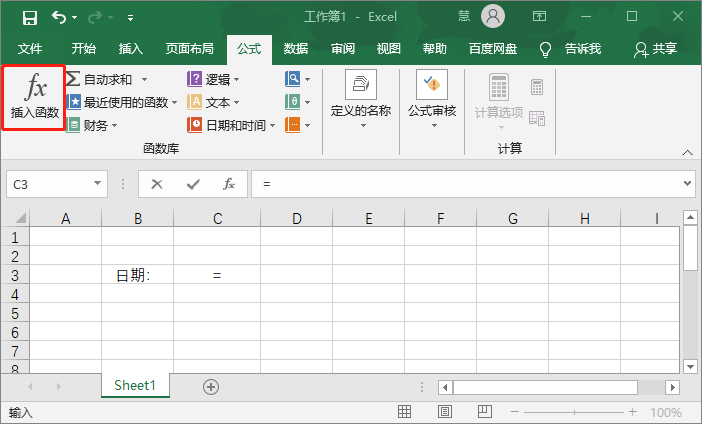Click the Insert Function (插入函数) button
The height and width of the screenshot is (424, 702).
click(x=35, y=97)
